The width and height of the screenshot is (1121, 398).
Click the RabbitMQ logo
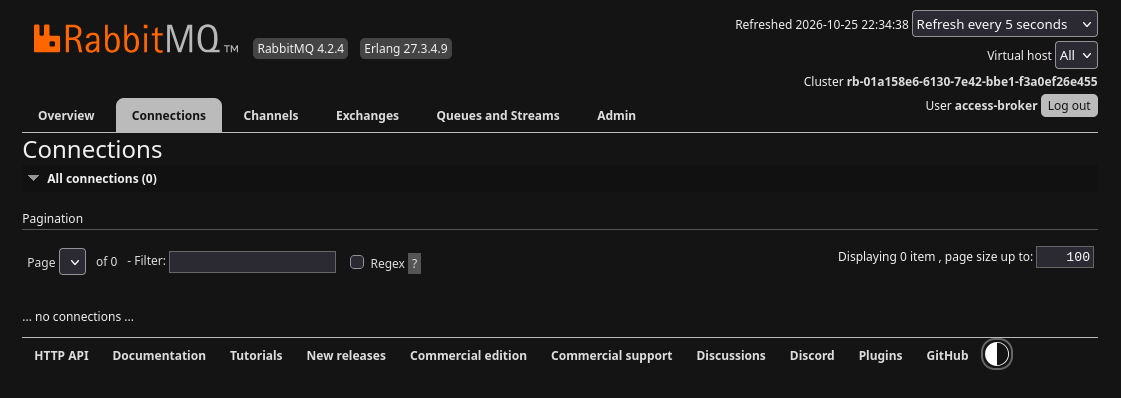(136, 39)
